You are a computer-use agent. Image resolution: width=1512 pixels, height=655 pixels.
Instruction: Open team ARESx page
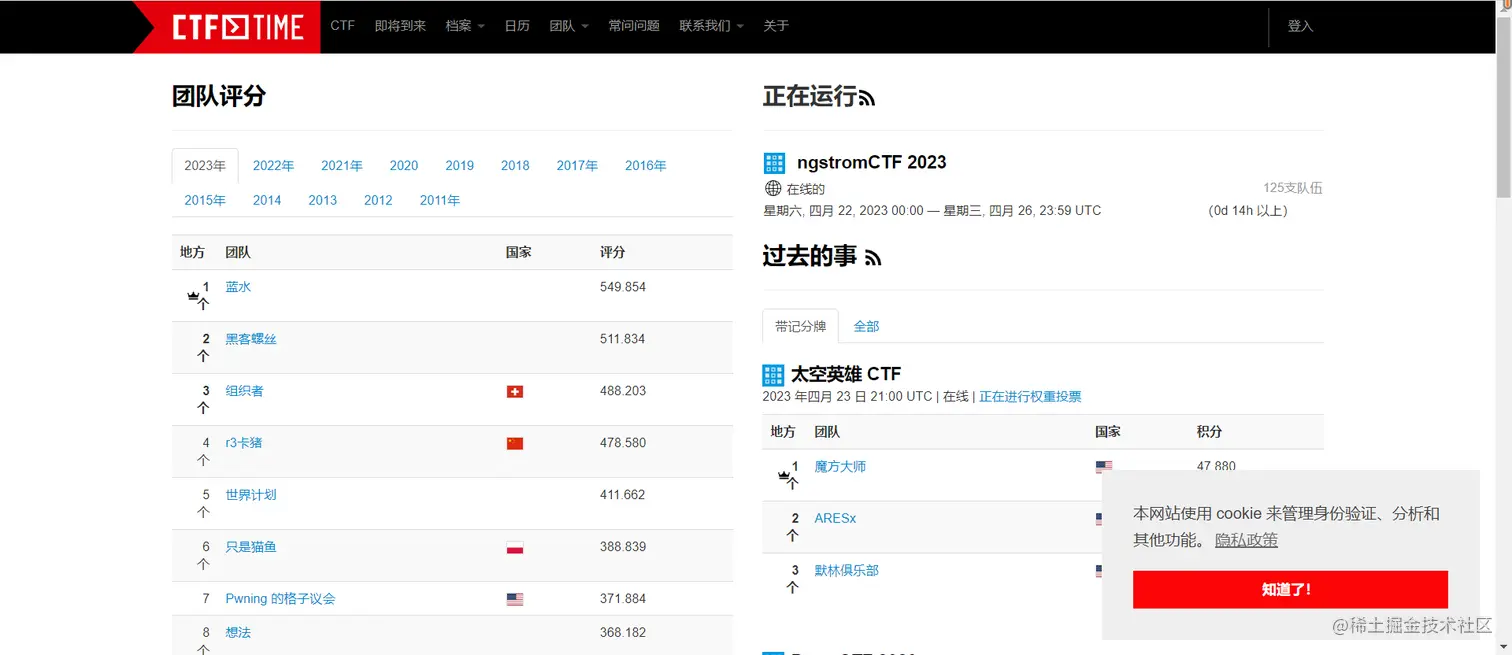[x=835, y=519]
